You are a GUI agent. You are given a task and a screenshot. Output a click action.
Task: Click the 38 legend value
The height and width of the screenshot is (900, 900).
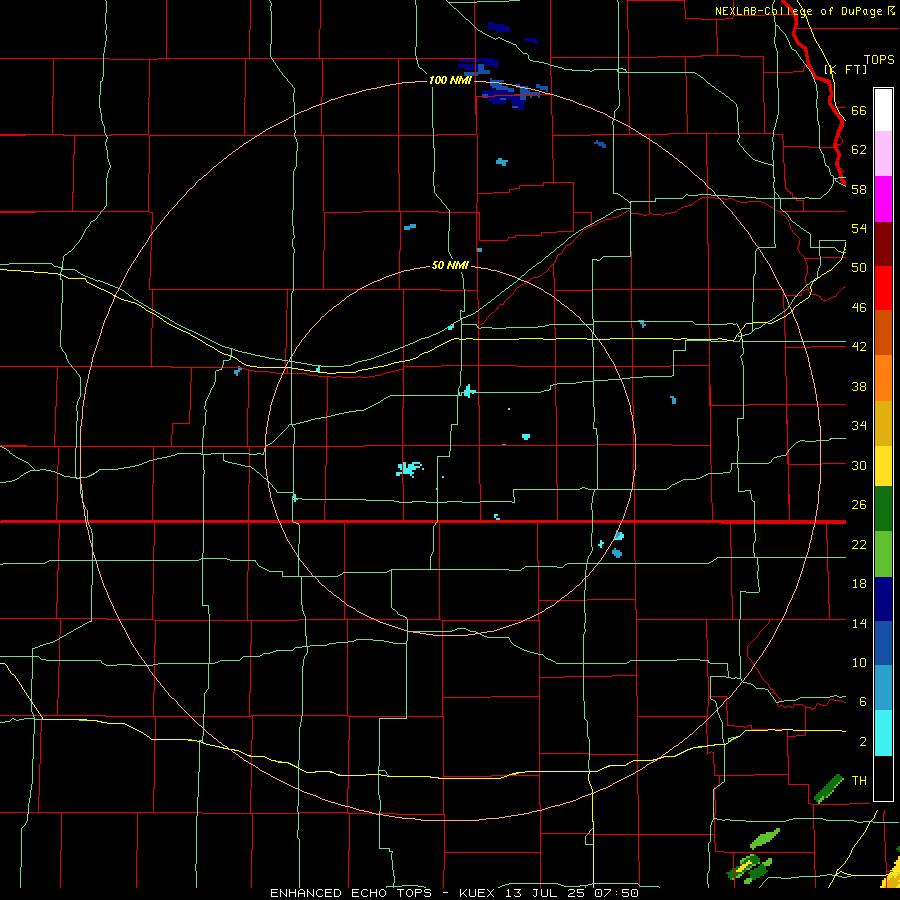859,386
